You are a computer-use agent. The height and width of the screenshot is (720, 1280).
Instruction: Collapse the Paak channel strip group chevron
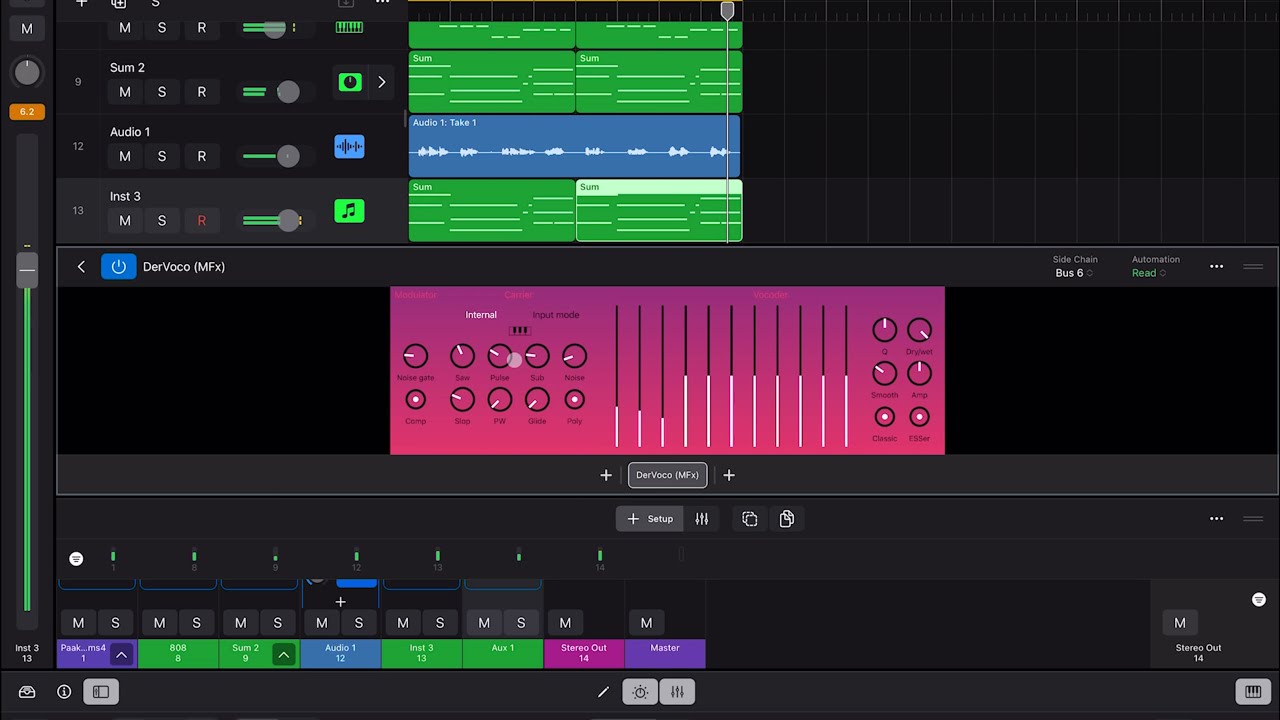pyautogui.click(x=121, y=655)
